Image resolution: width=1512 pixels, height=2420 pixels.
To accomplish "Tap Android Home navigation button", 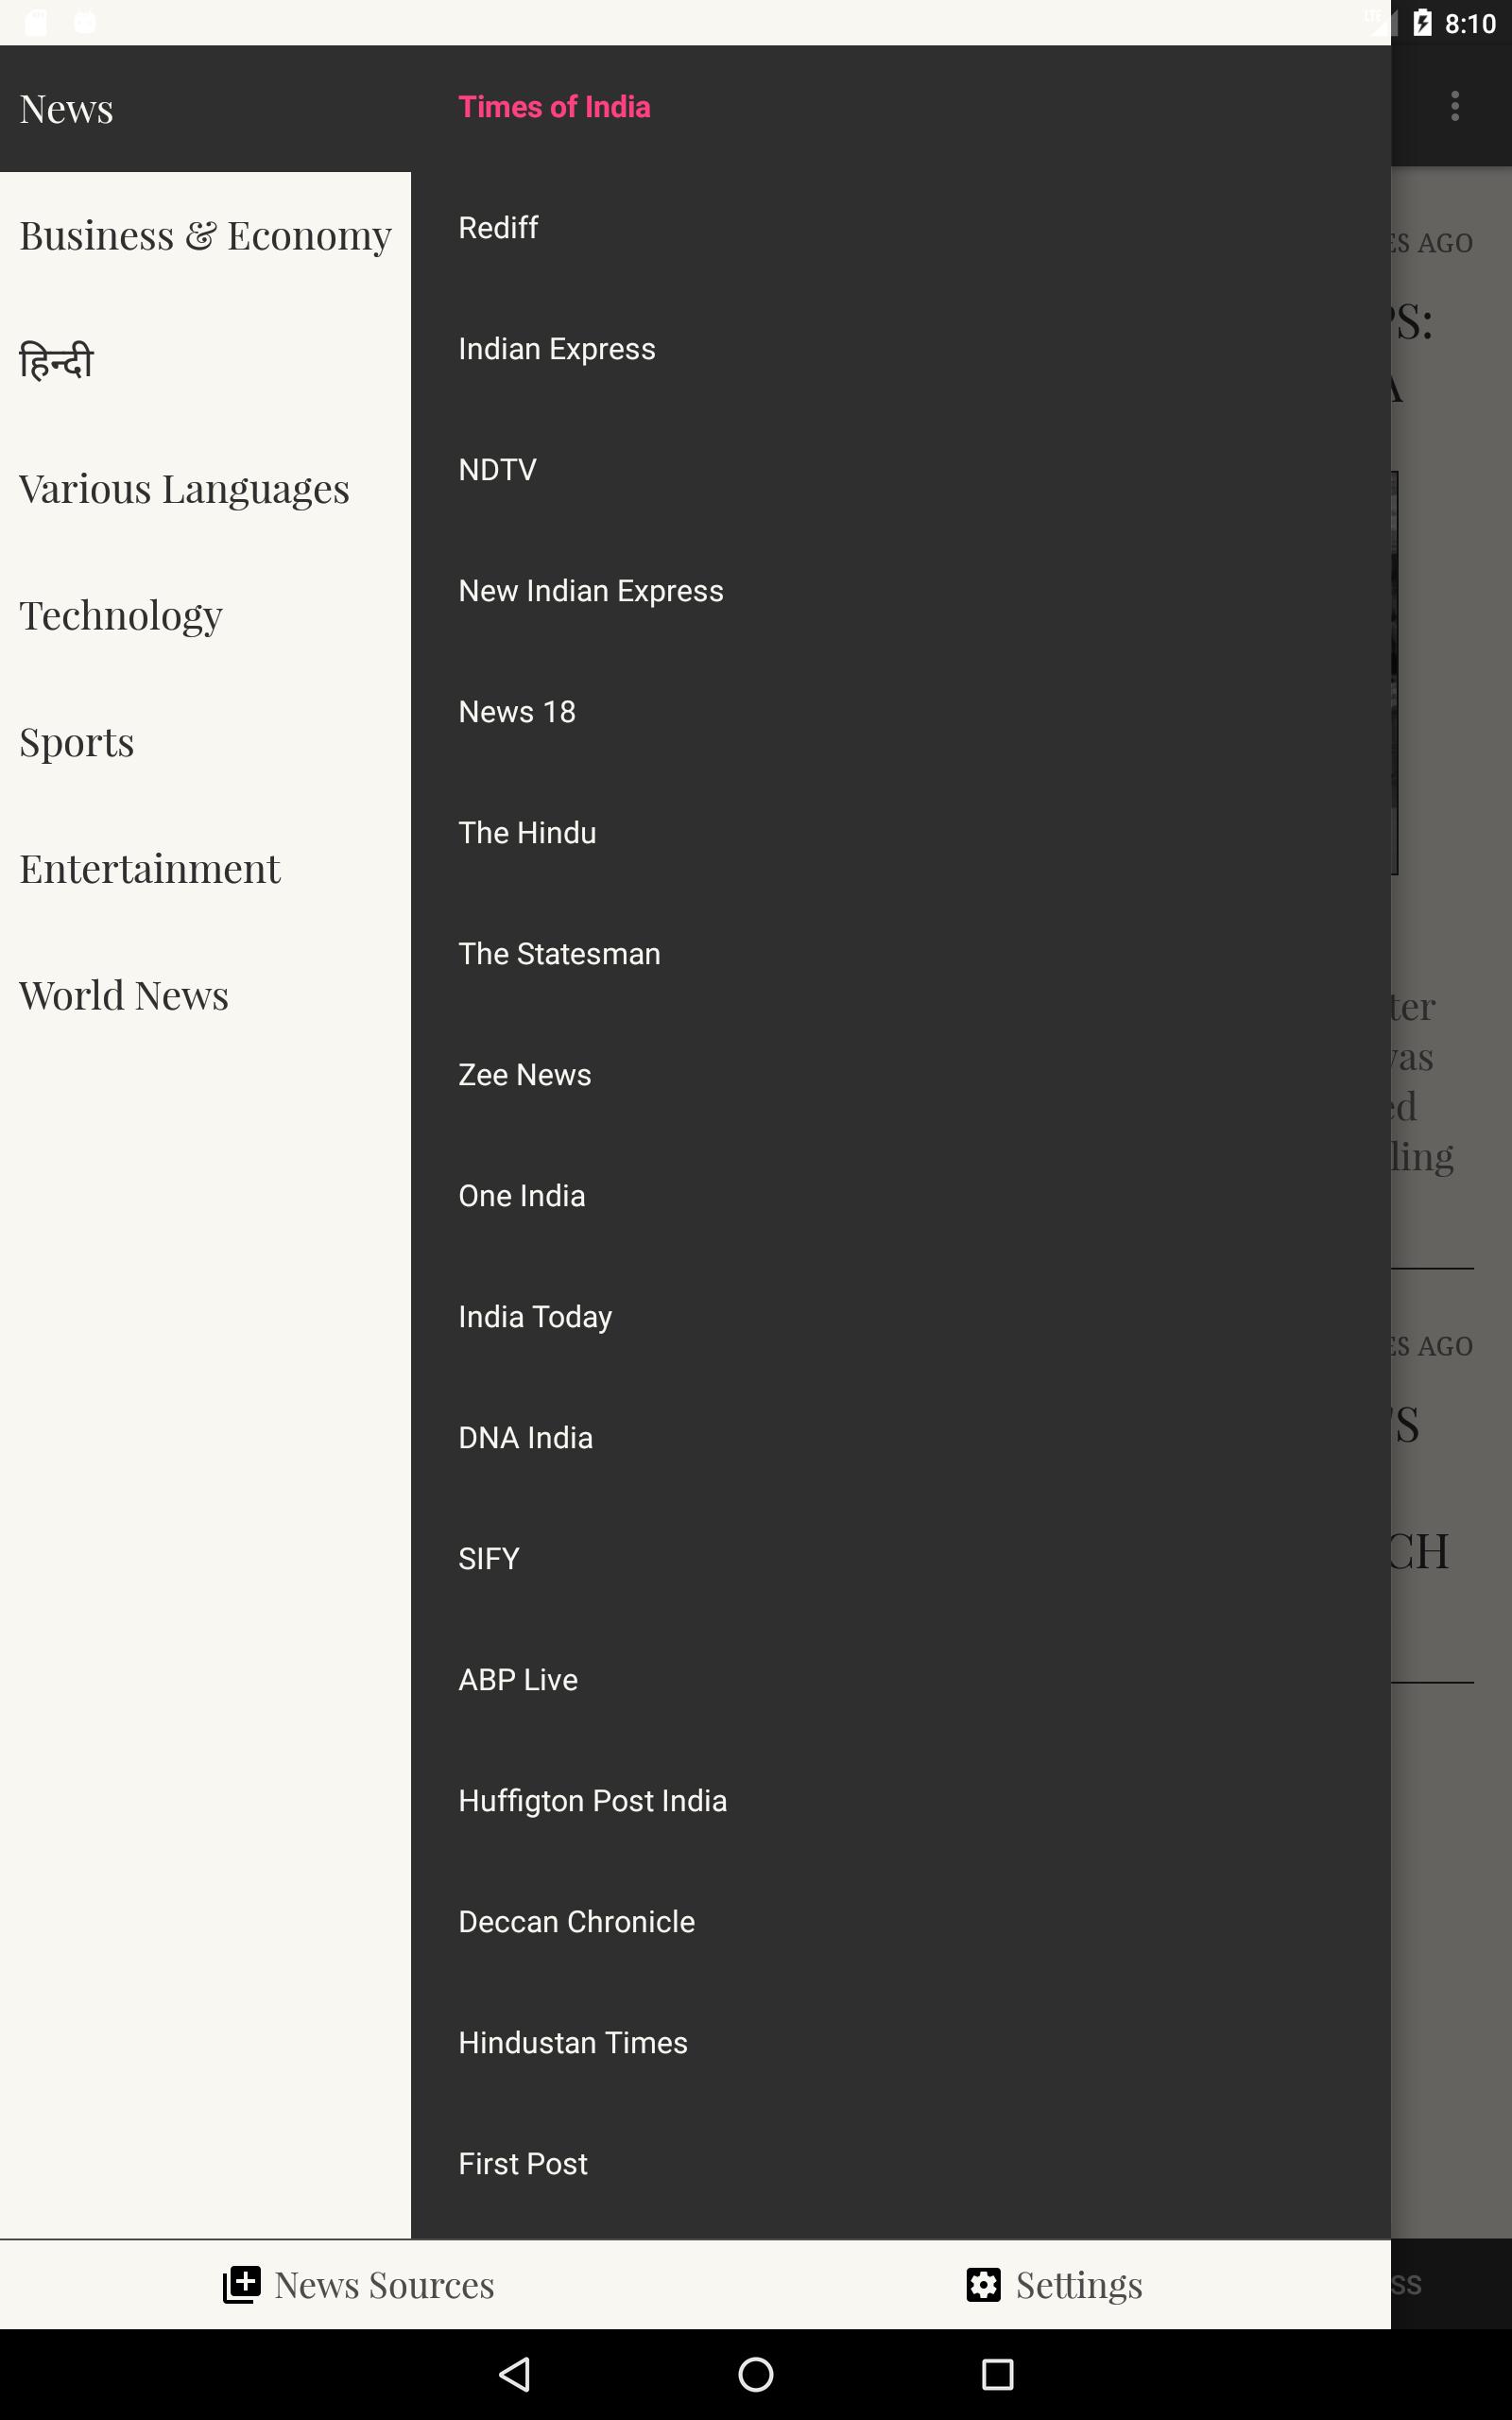I will click(755, 2374).
